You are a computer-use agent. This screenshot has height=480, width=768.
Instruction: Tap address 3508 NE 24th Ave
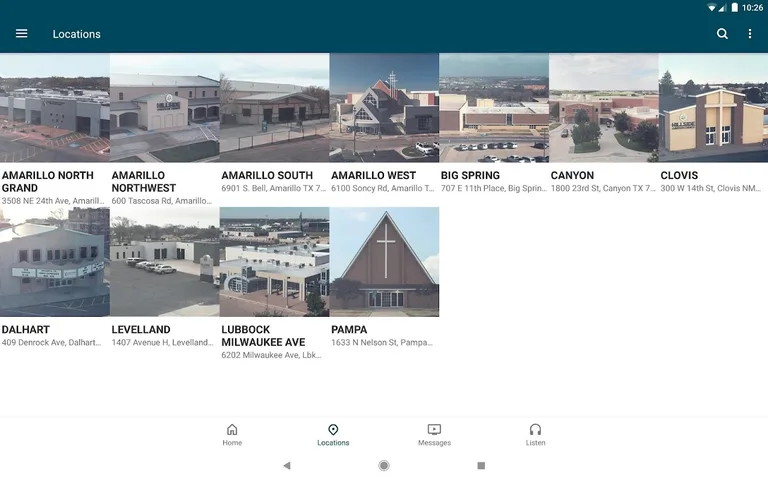click(53, 201)
